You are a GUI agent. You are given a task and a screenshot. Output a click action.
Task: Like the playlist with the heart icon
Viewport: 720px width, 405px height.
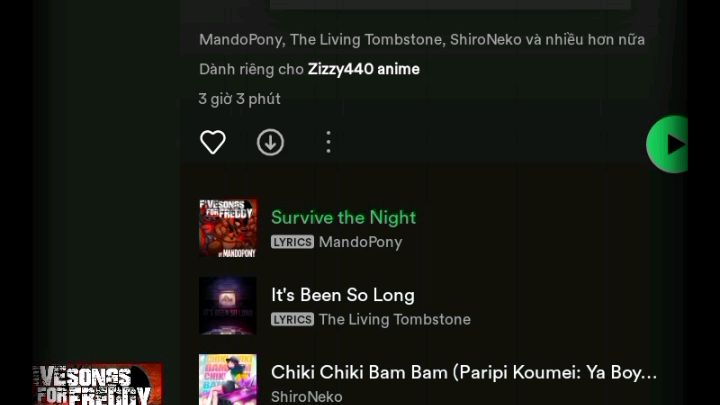click(213, 142)
